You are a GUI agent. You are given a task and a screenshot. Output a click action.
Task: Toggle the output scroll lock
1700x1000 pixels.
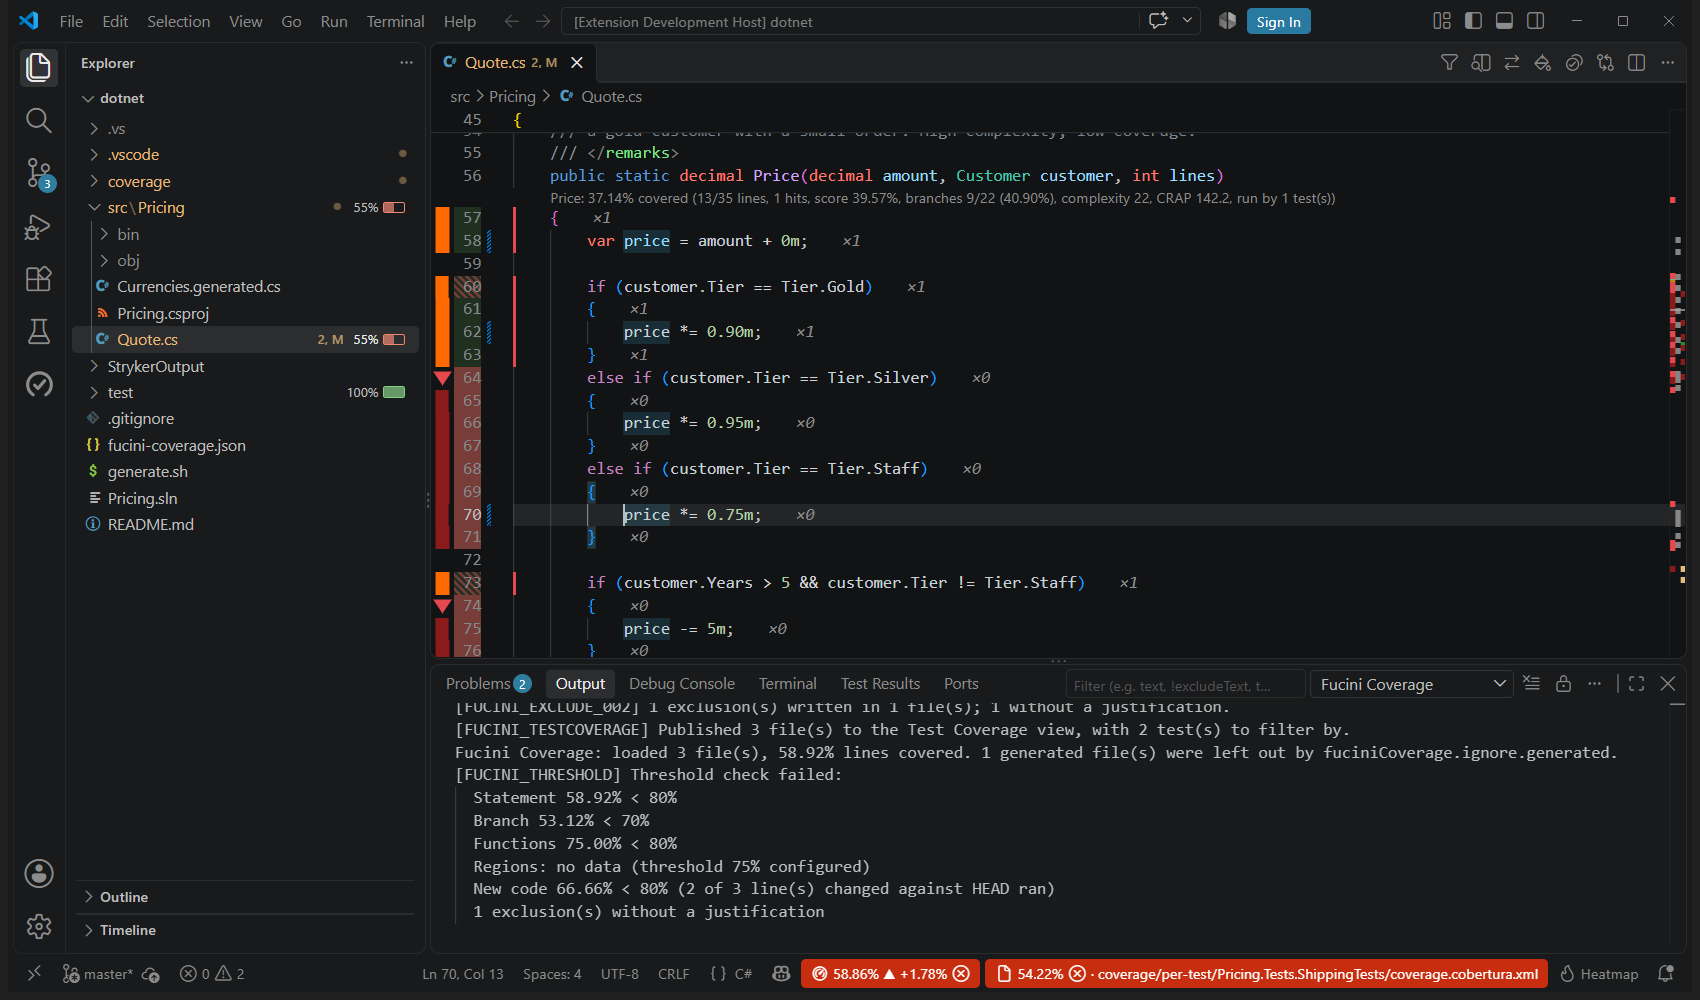click(x=1564, y=684)
